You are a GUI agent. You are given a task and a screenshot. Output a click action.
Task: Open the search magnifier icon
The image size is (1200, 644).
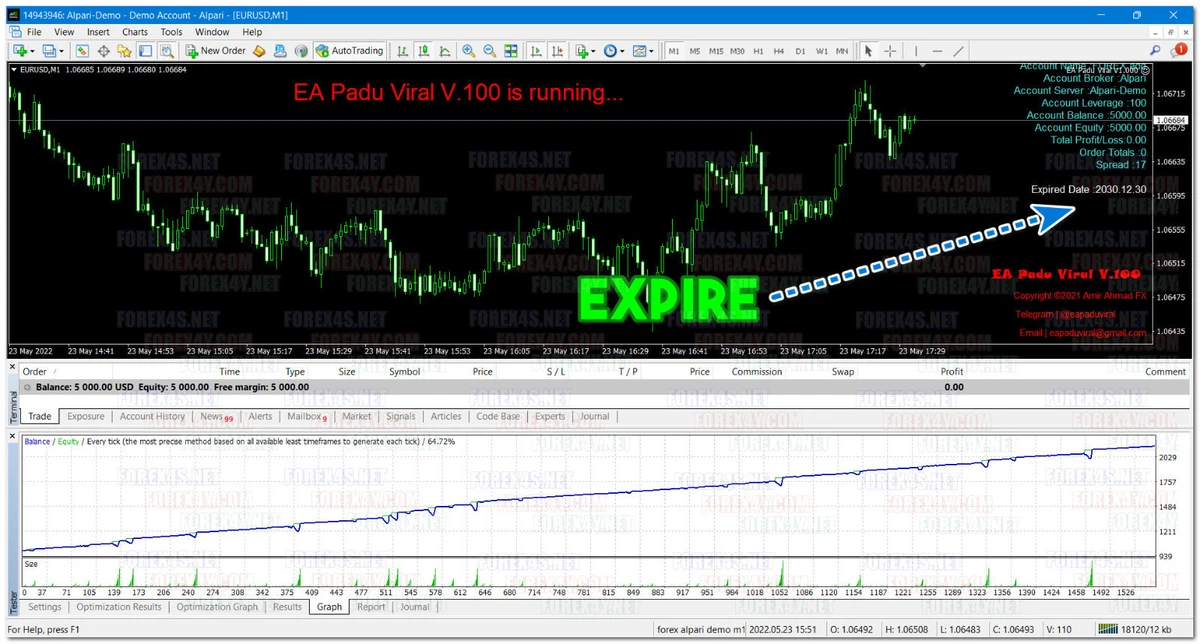(x=1154, y=51)
